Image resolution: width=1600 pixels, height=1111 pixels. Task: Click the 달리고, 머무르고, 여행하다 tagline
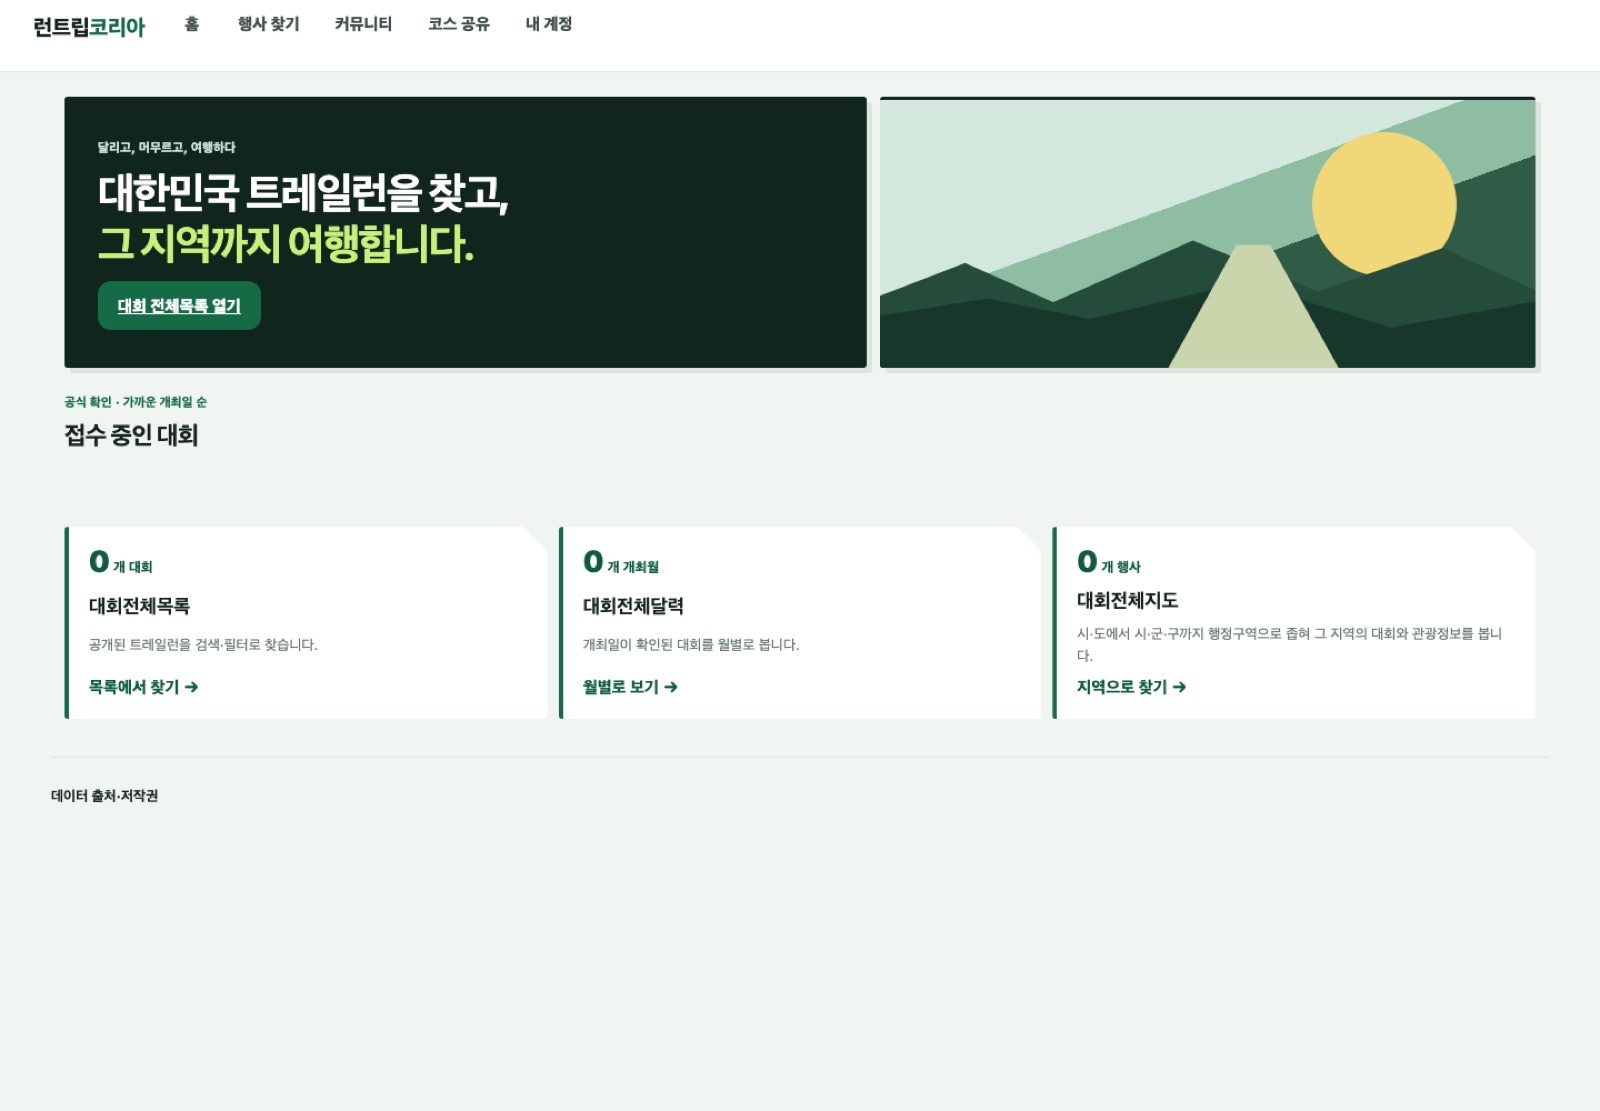(x=166, y=147)
